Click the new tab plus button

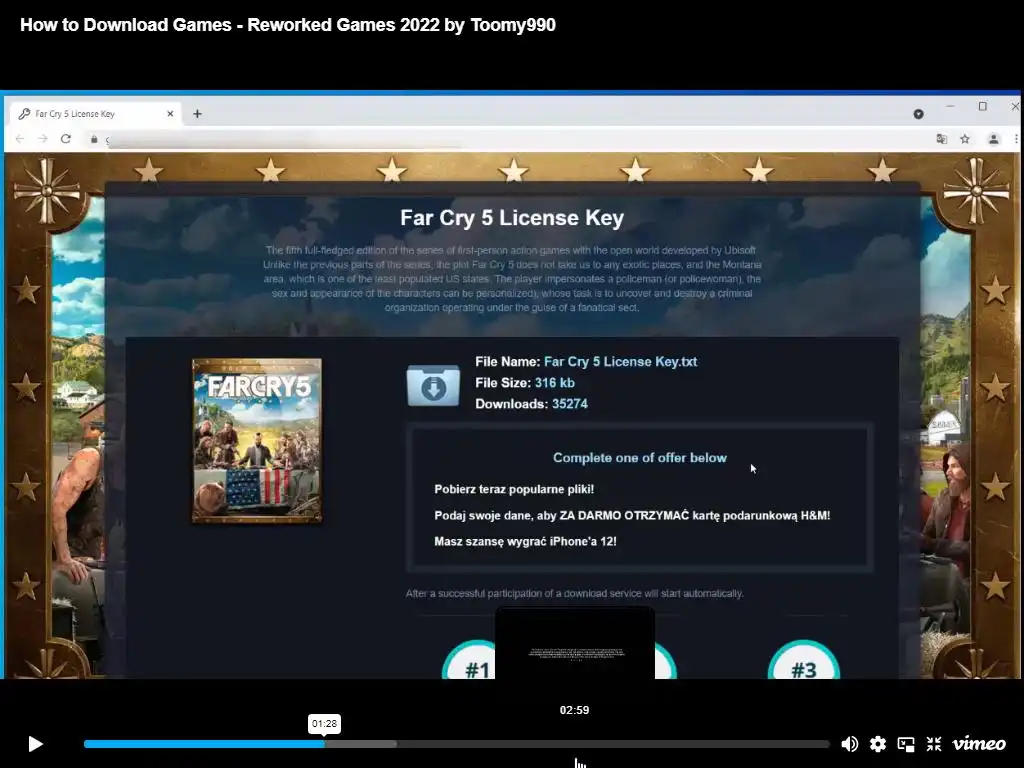tap(197, 114)
